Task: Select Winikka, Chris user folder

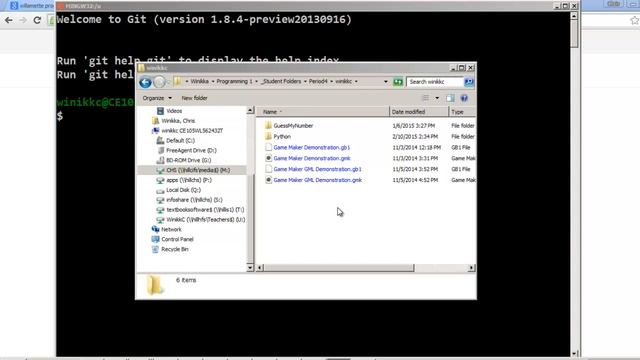Action: click(x=178, y=121)
